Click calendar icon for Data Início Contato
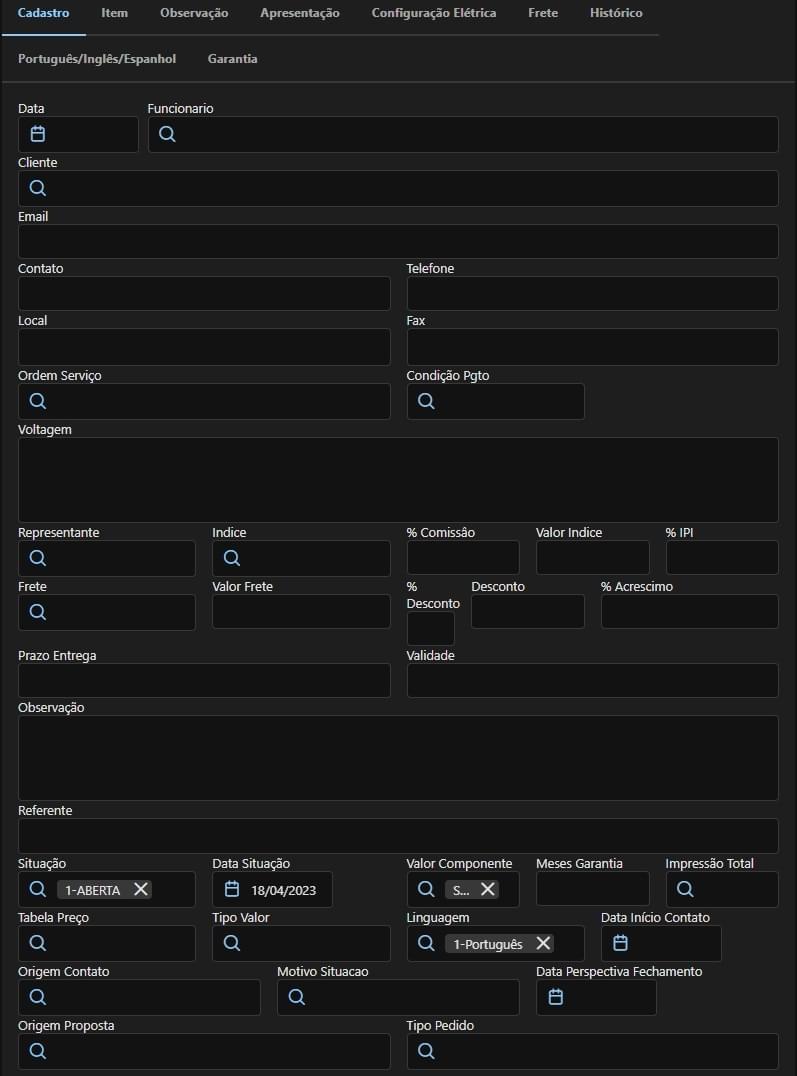 (x=620, y=943)
